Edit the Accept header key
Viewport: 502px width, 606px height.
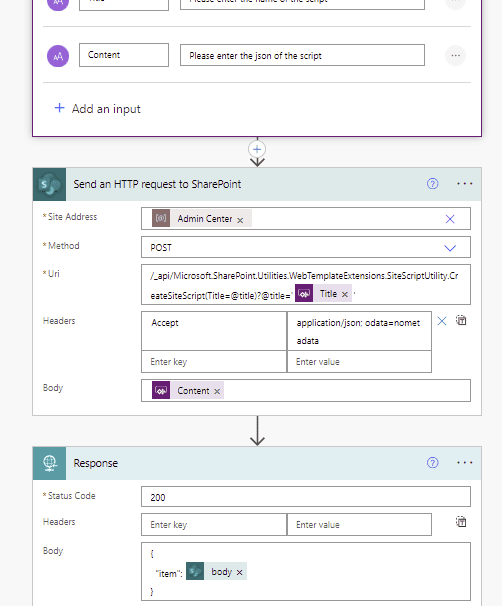[214, 331]
